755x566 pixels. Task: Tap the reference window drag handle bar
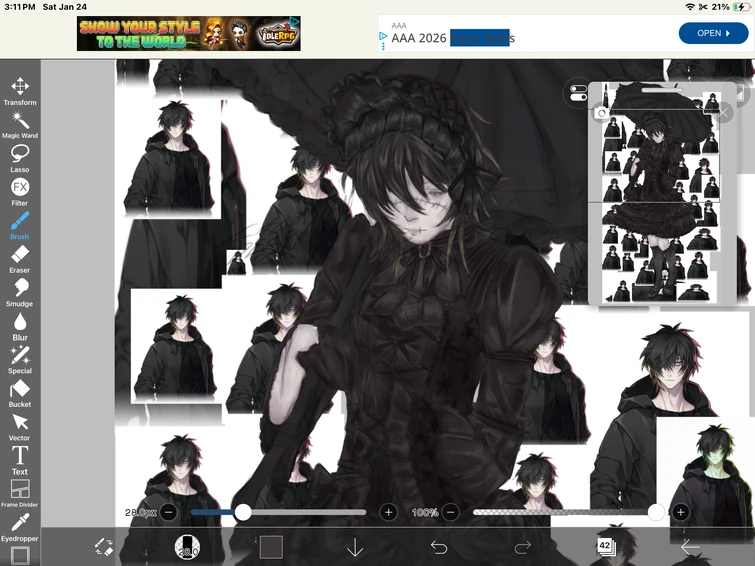(662, 90)
